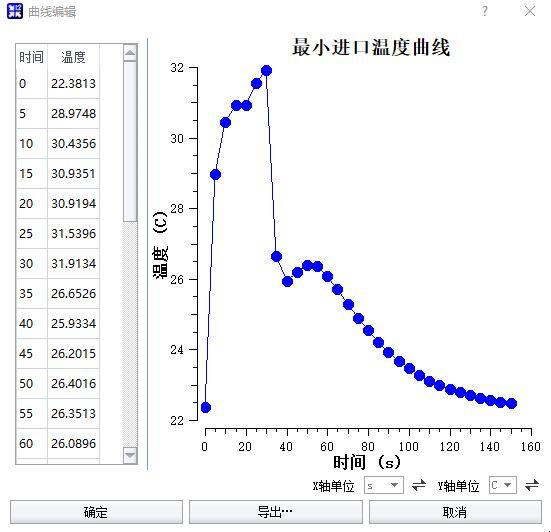
Task: Click the 曲线编辑 app icon in title bar
Action: coord(14,11)
